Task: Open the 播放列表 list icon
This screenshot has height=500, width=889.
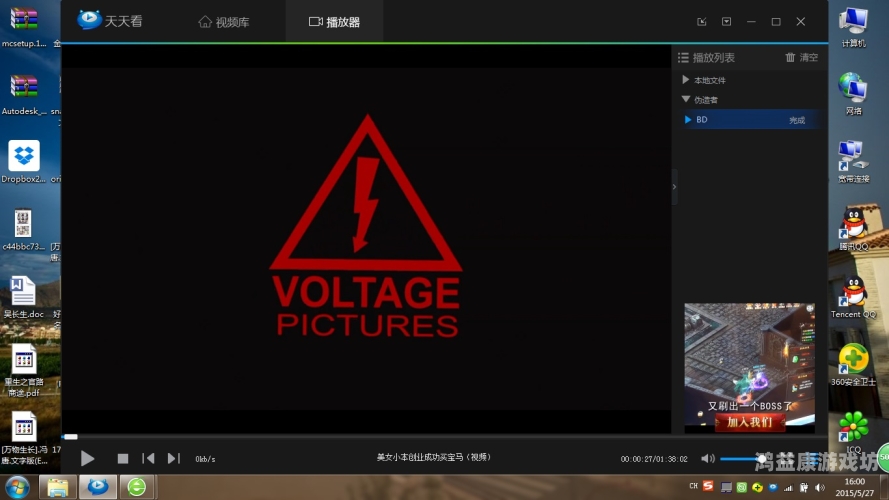Action: coord(683,58)
